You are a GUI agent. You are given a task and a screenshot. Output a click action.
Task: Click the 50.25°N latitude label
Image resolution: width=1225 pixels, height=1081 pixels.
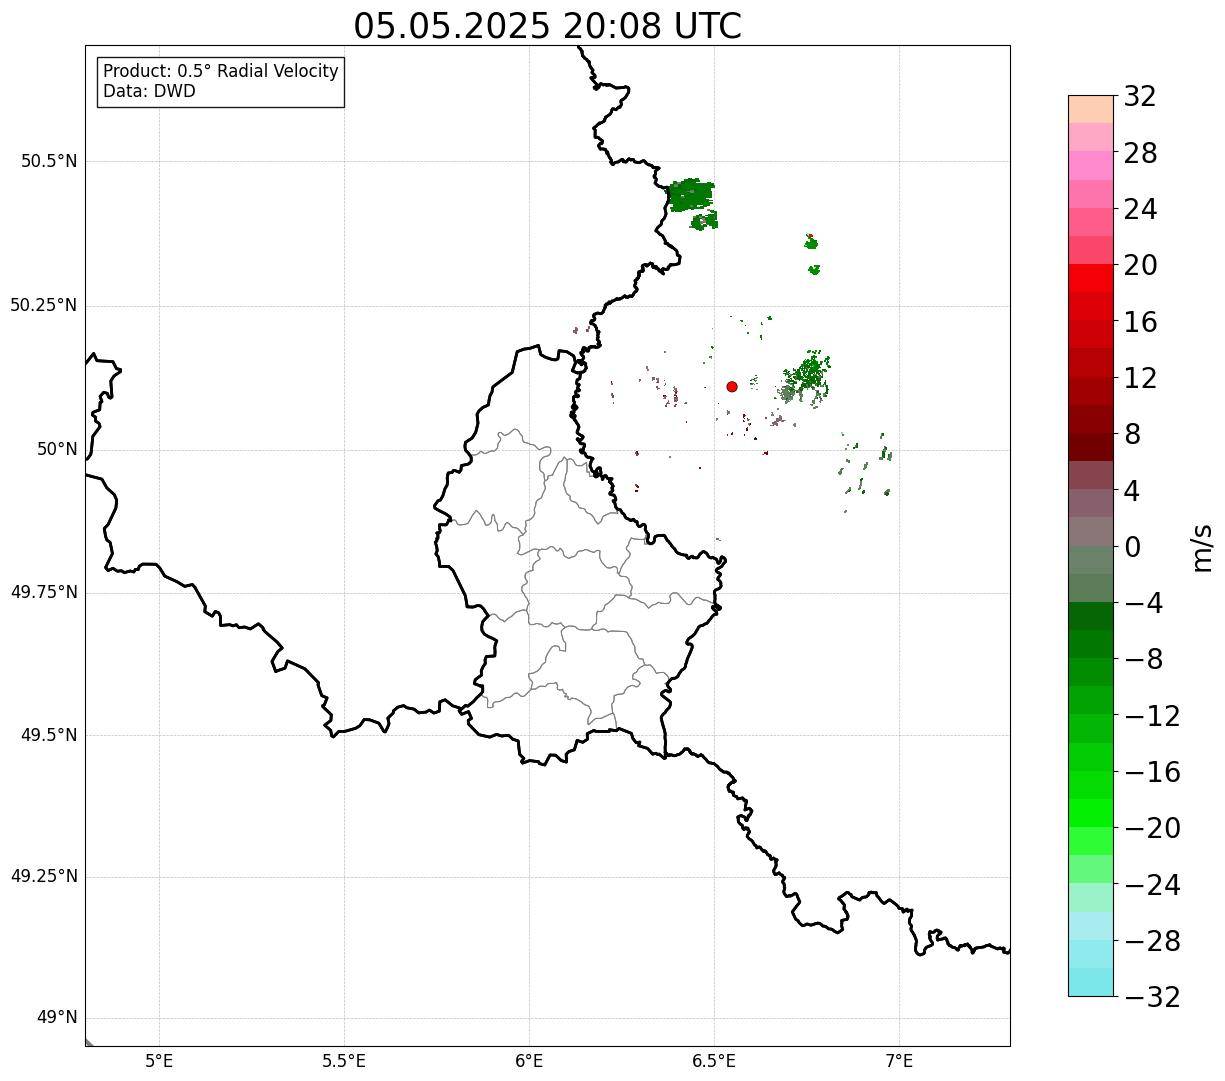(43, 305)
